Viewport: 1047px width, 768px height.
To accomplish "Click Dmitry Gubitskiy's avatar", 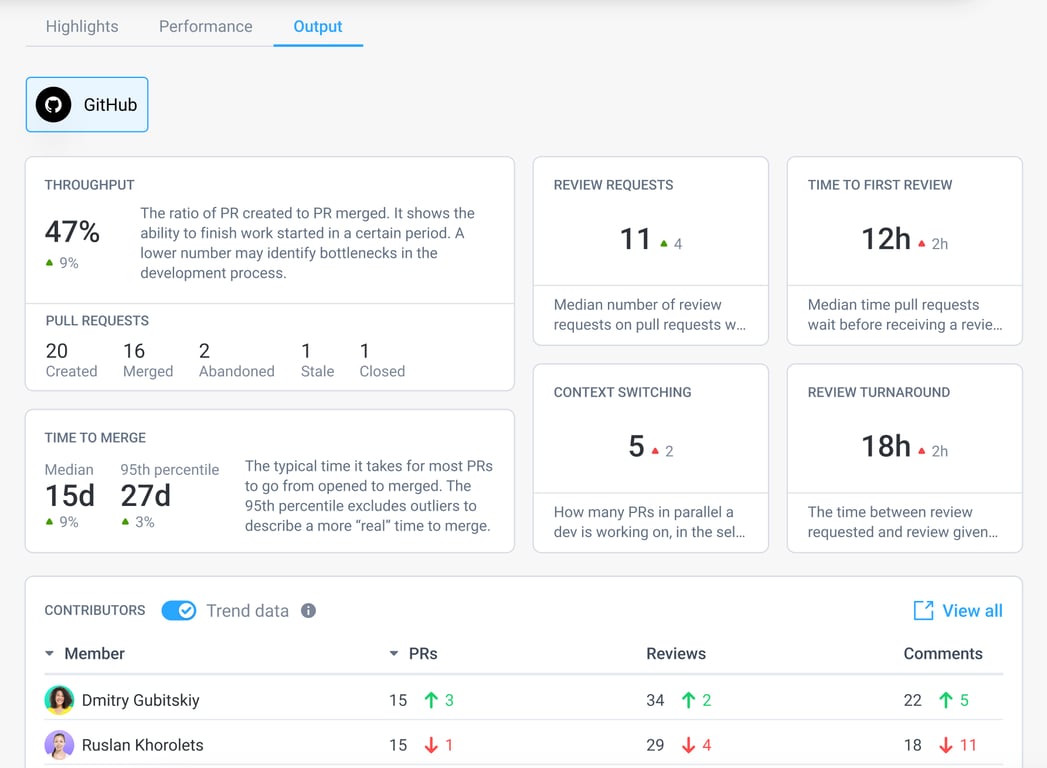I will click(58, 700).
